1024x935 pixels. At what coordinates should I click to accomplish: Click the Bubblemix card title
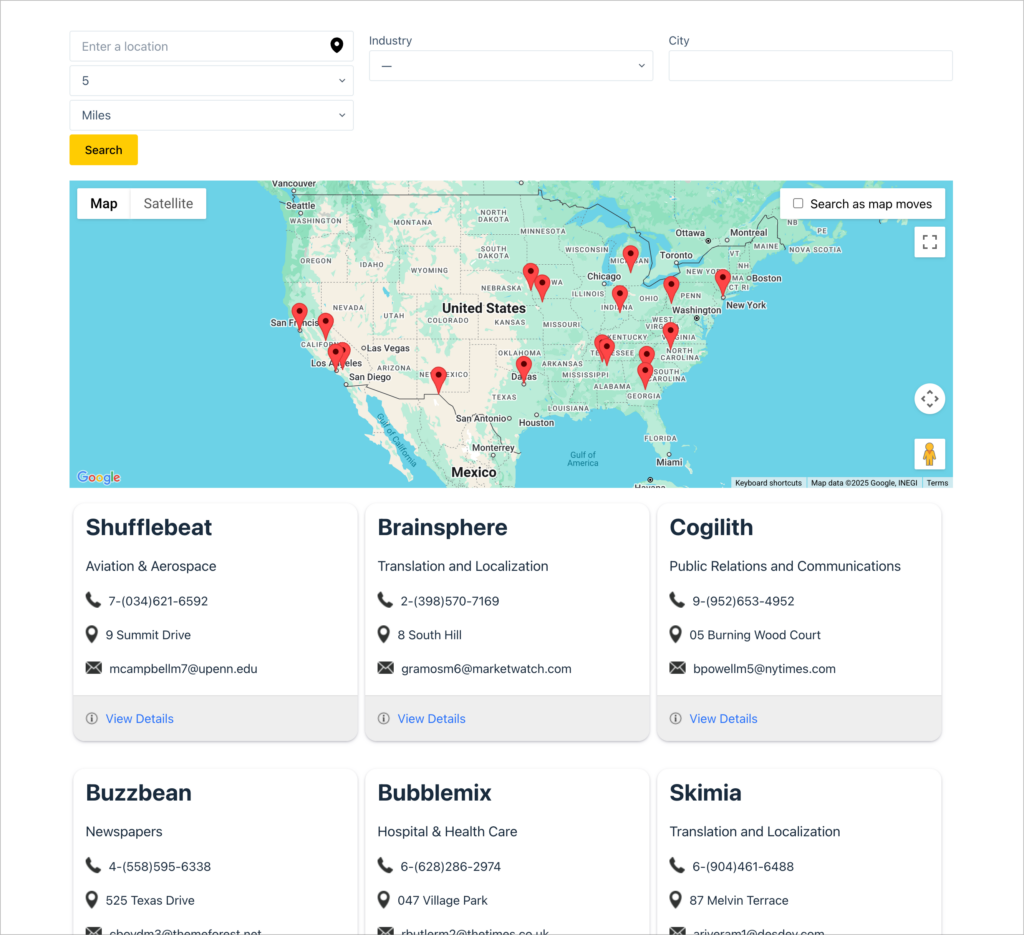[x=434, y=793]
